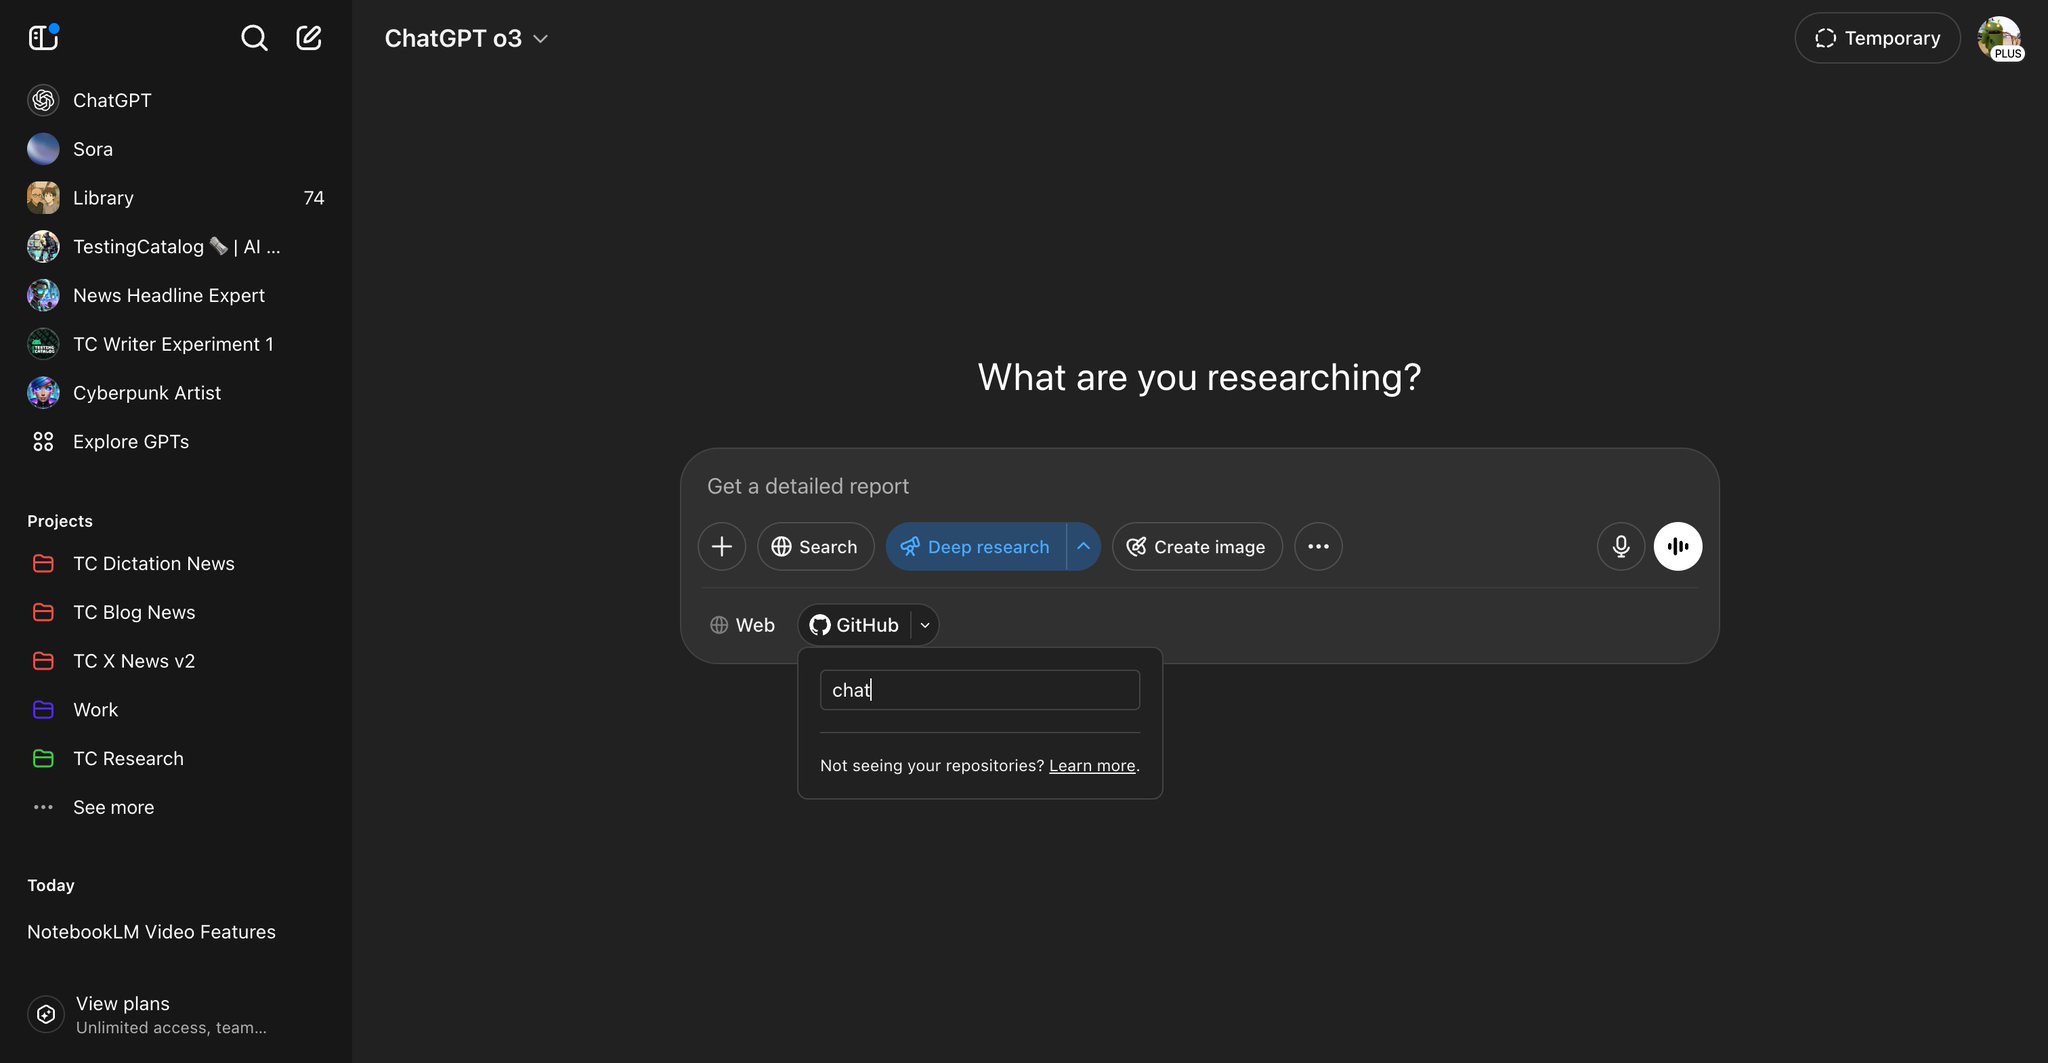This screenshot has width=2048, height=1063.
Task: Toggle the GitHub source button
Action: (x=854, y=625)
